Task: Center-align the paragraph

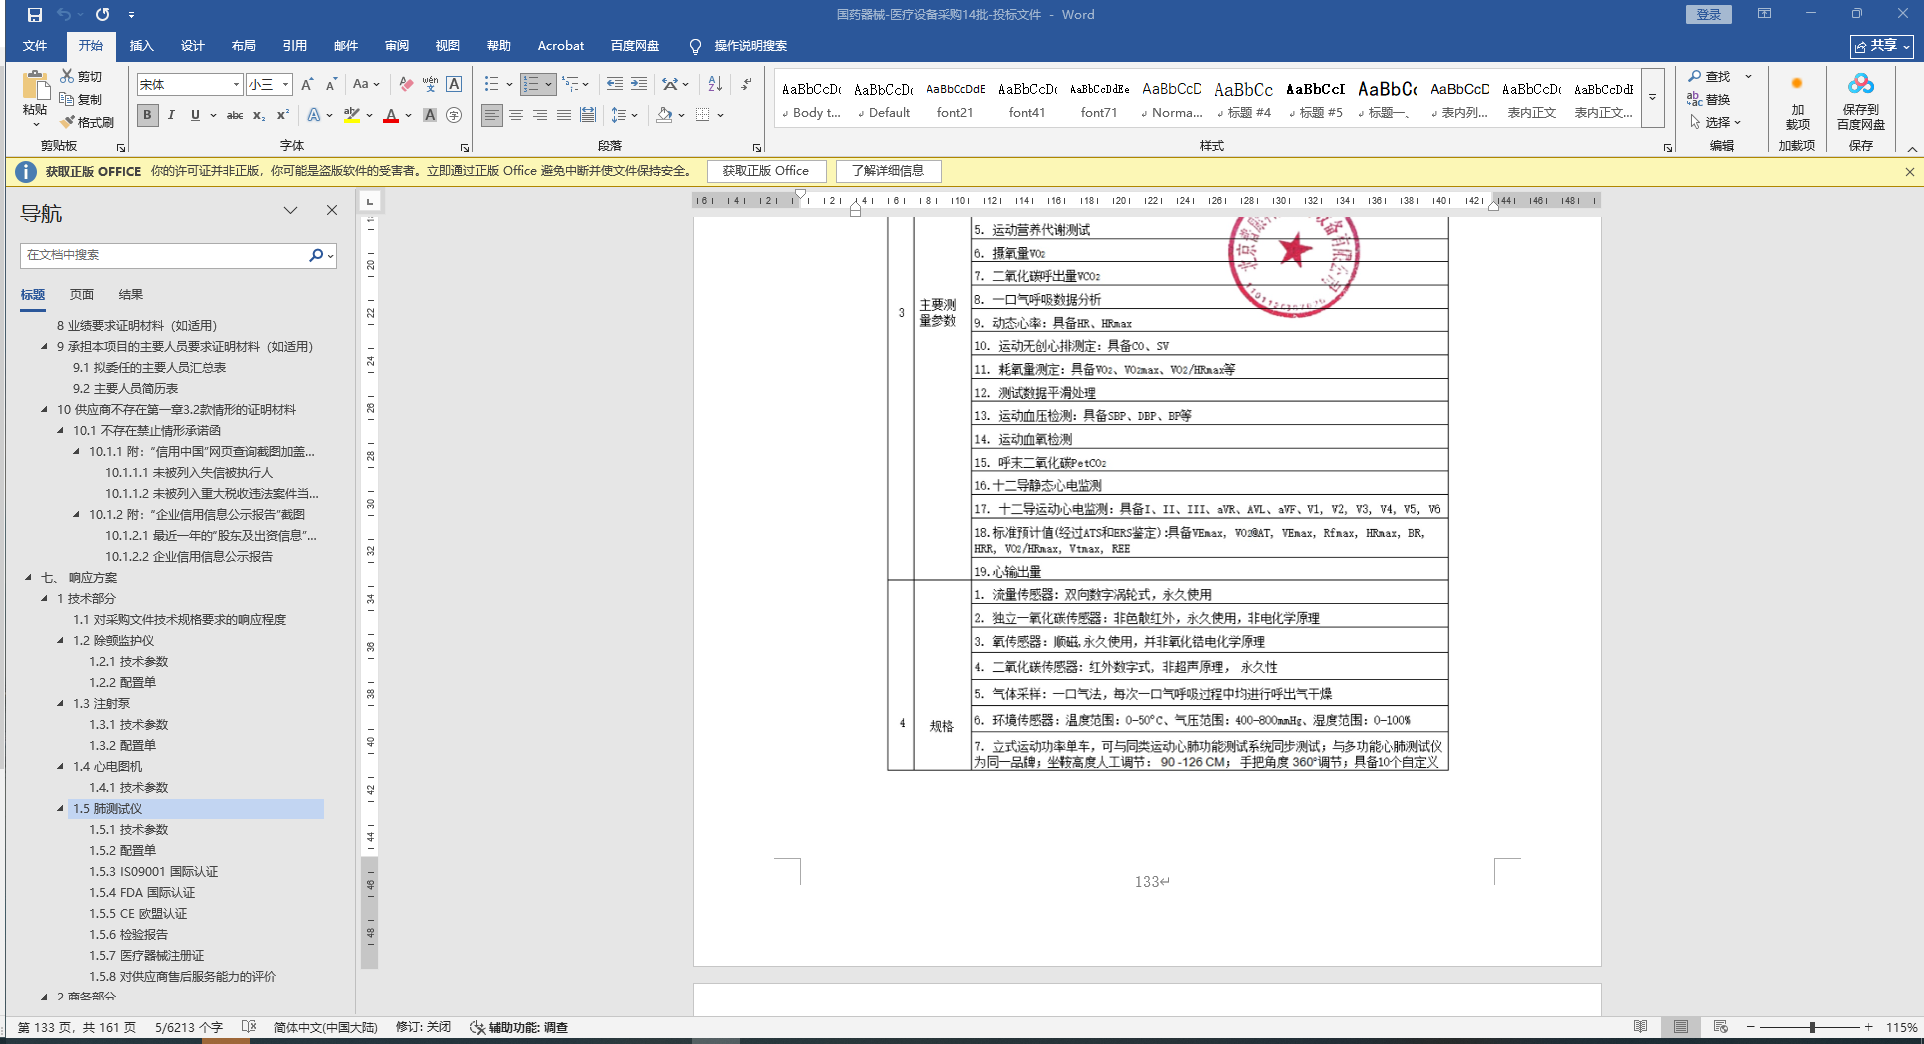Action: pyautogui.click(x=516, y=115)
